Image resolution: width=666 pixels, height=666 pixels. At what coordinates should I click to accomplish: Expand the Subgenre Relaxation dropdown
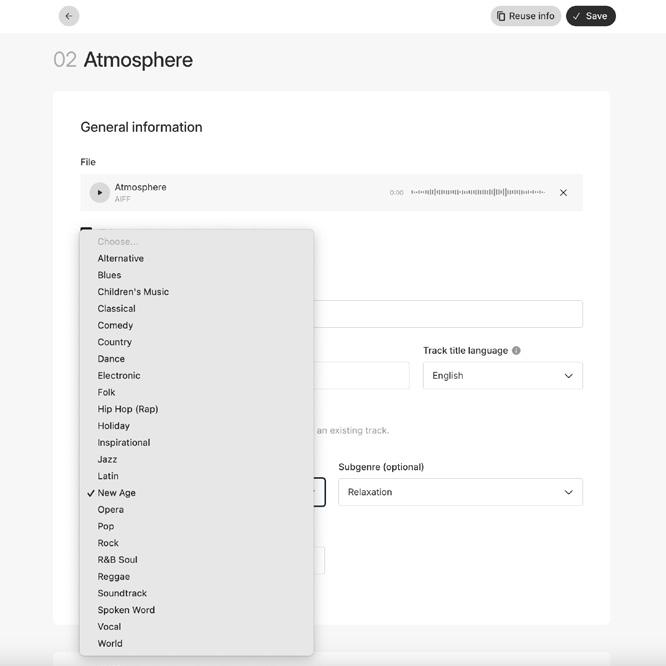click(460, 492)
